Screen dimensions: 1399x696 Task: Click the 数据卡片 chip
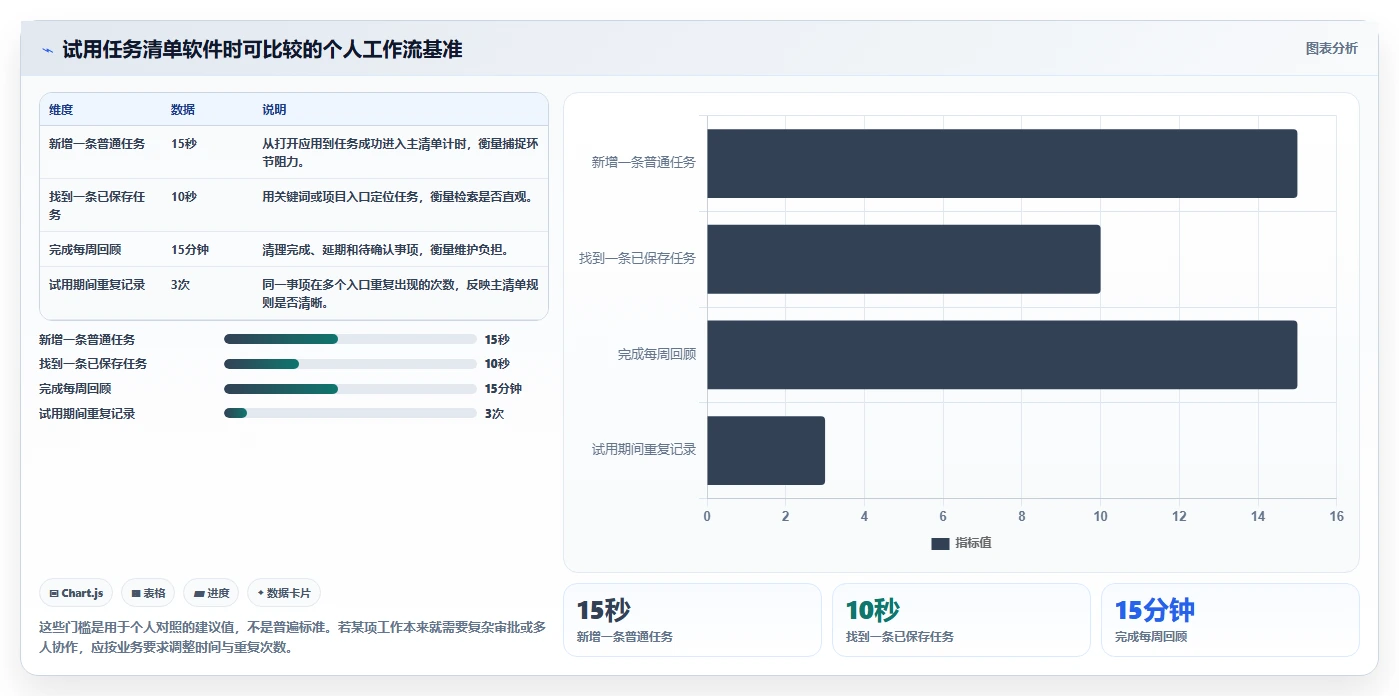click(284, 593)
